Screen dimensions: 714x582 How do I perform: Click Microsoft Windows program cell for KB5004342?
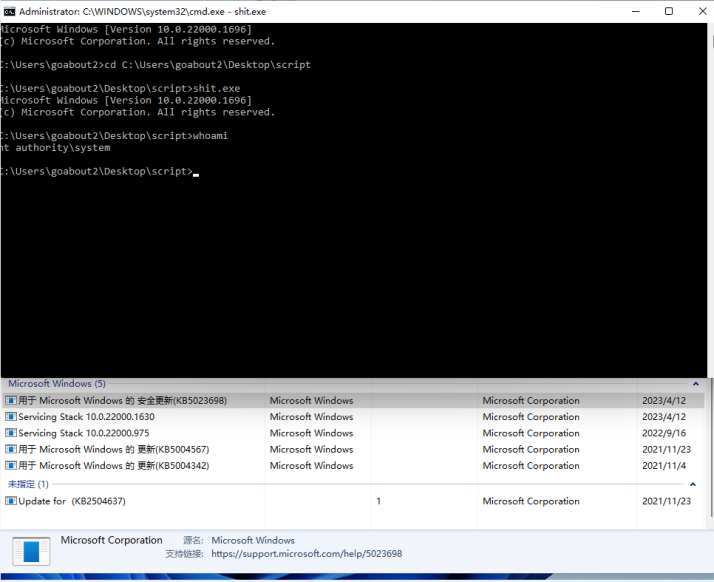[x=311, y=466]
